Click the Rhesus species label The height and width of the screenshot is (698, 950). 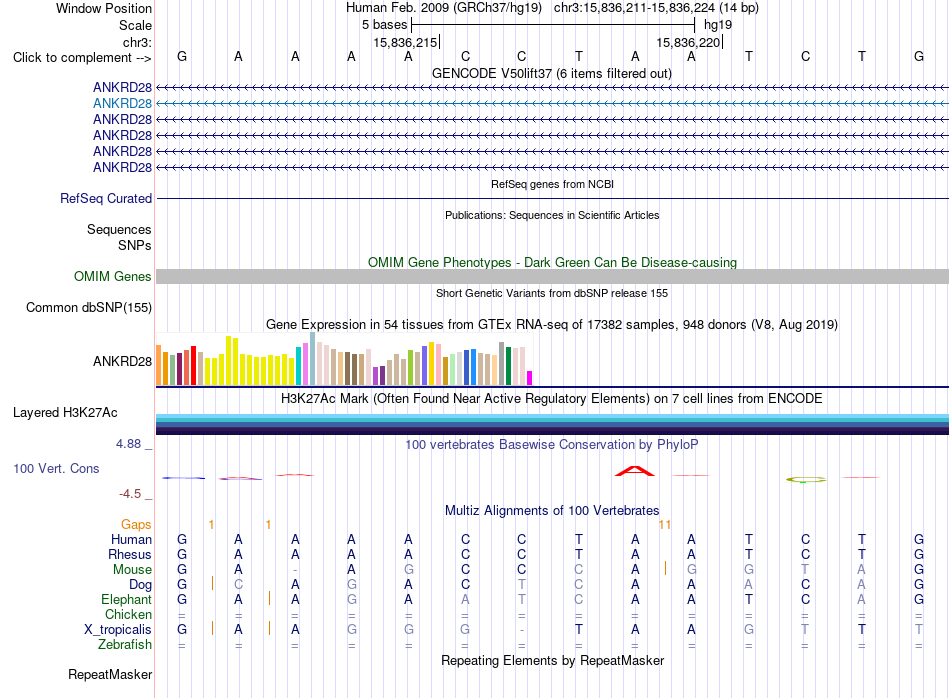130,555
